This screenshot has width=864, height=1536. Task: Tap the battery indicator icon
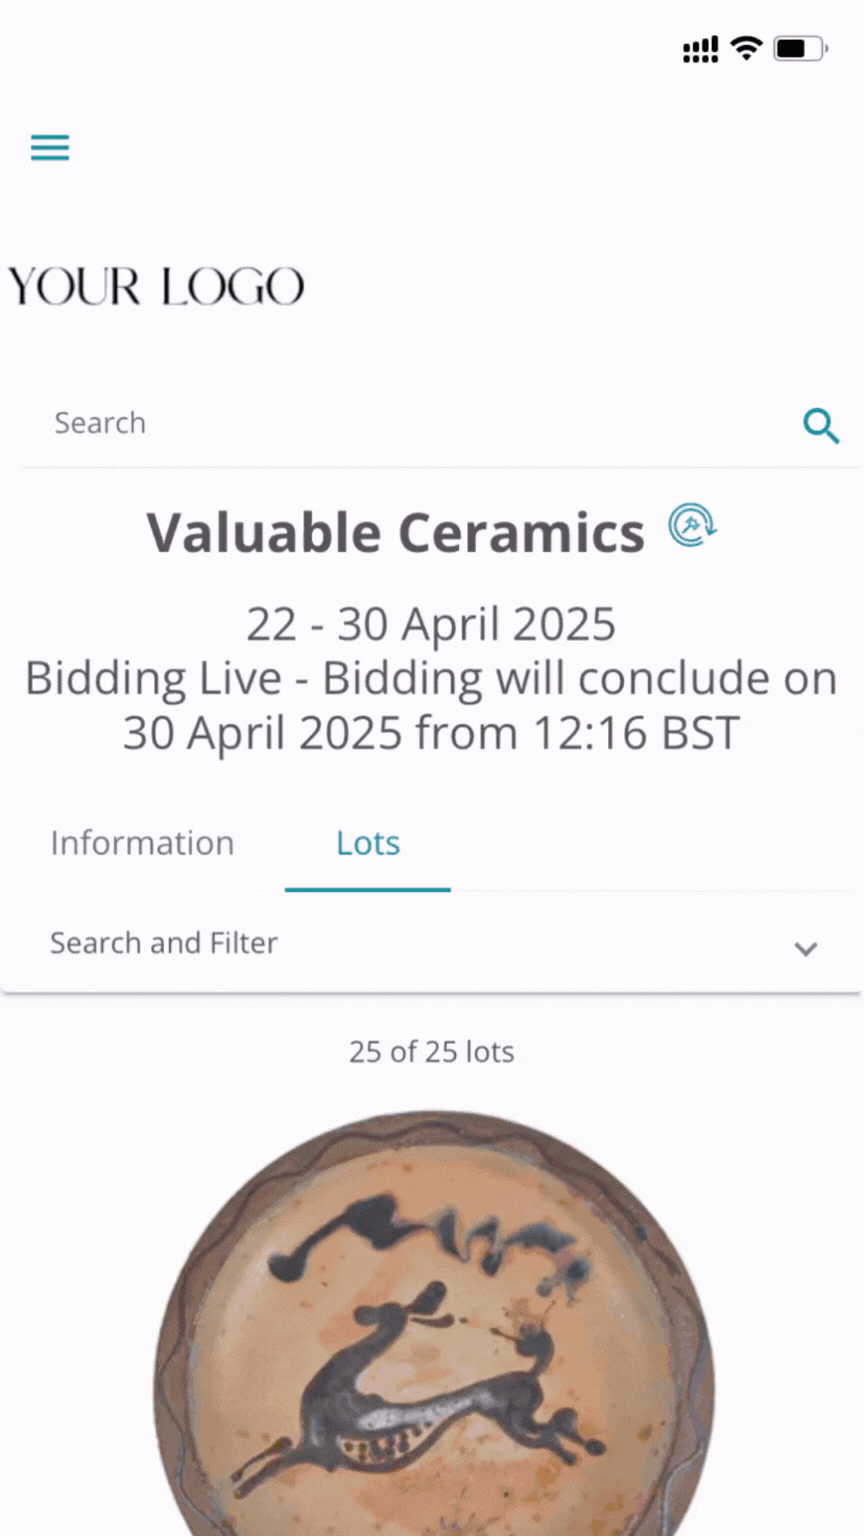pyautogui.click(x=801, y=48)
